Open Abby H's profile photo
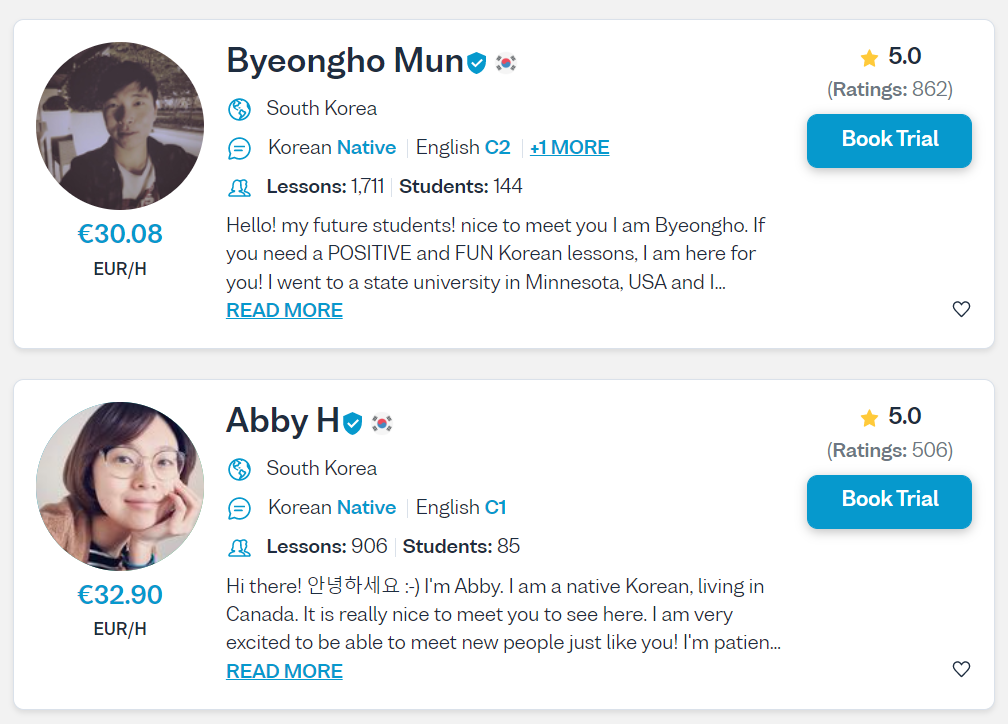The height and width of the screenshot is (724, 1008). point(120,486)
